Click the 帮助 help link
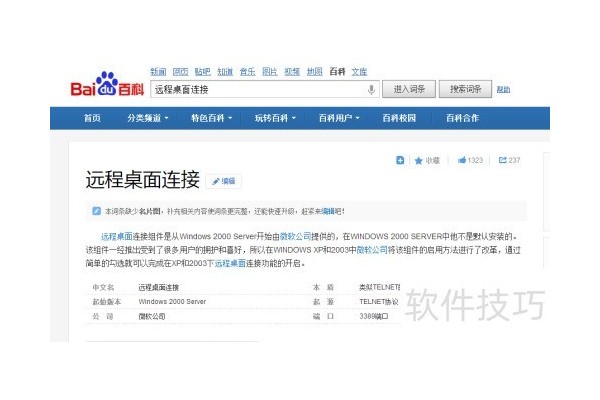This screenshot has width=600, height=400. [x=503, y=90]
